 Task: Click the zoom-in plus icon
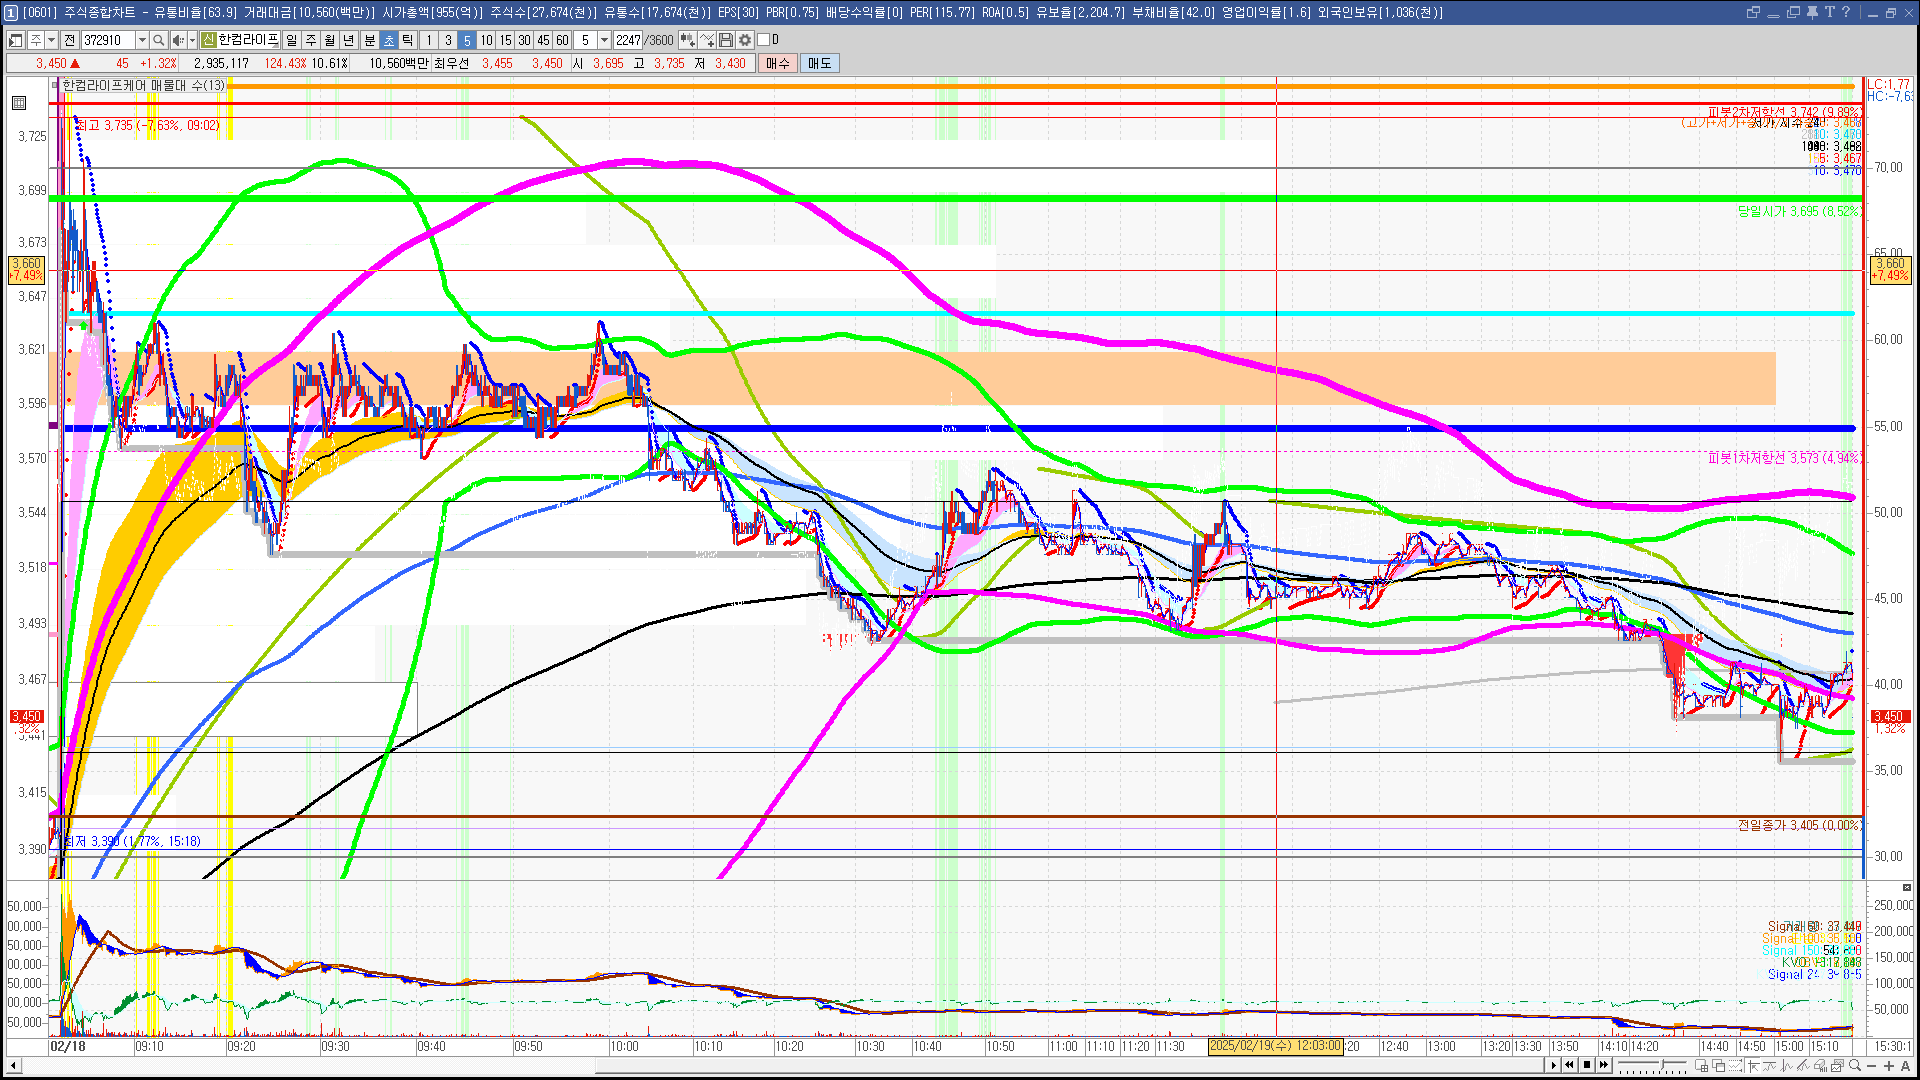[x=1888, y=1065]
